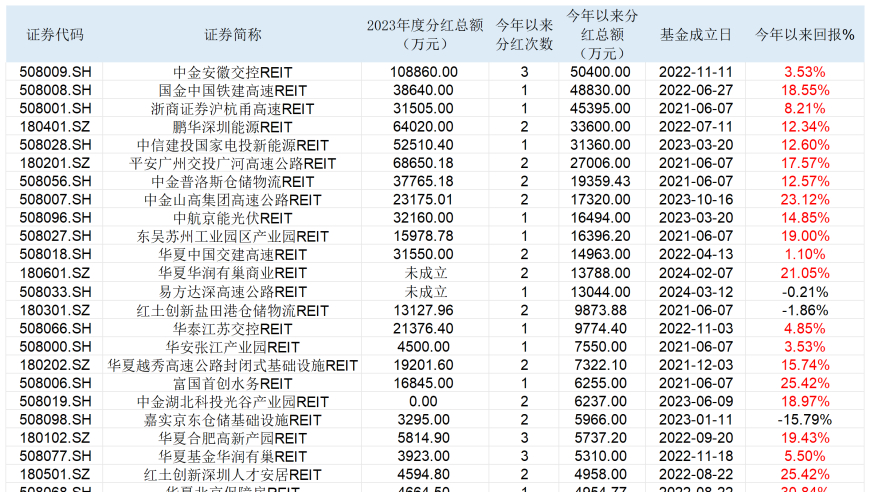
Task: Click code cell 508028.SH
Action: pos(55,145)
